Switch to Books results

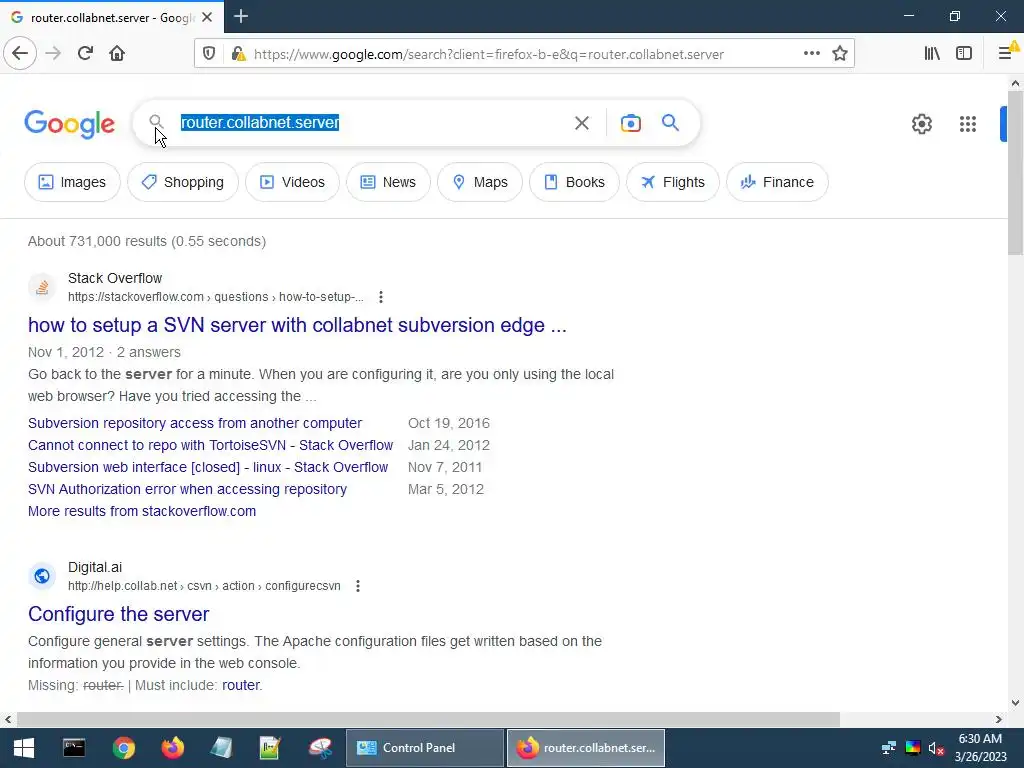(x=574, y=182)
